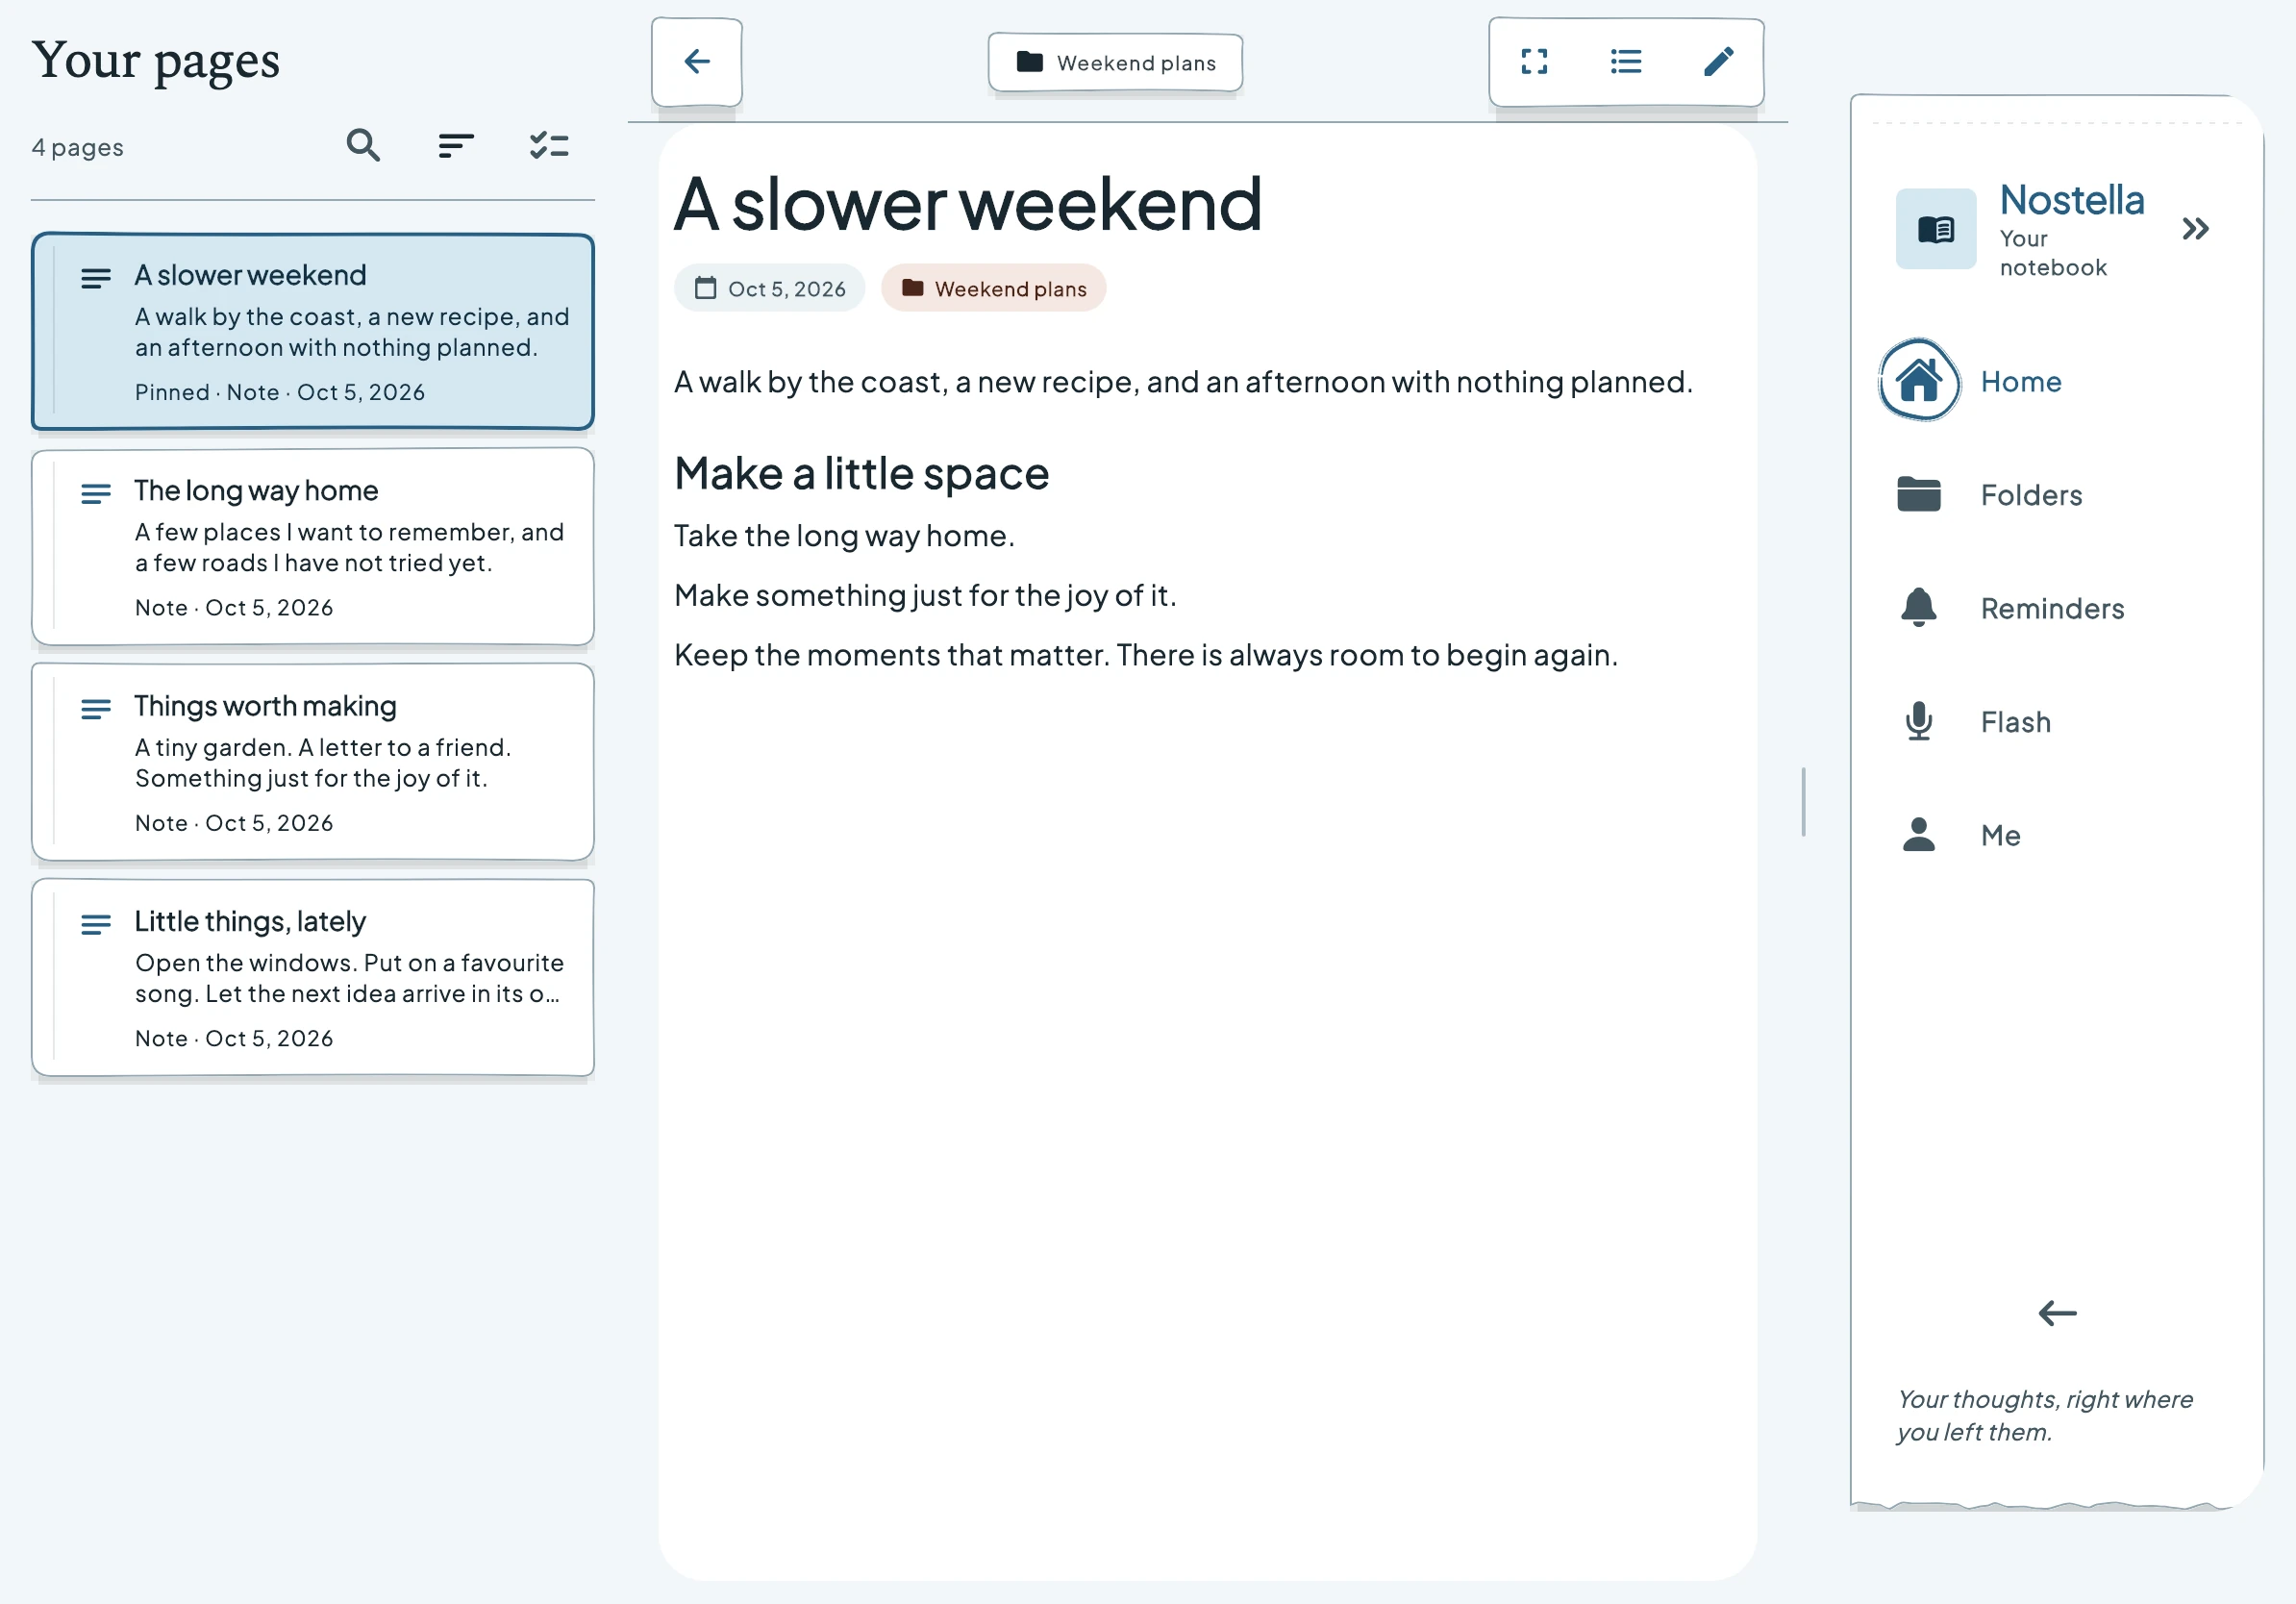Open Folders in the sidebar

click(x=2057, y=494)
